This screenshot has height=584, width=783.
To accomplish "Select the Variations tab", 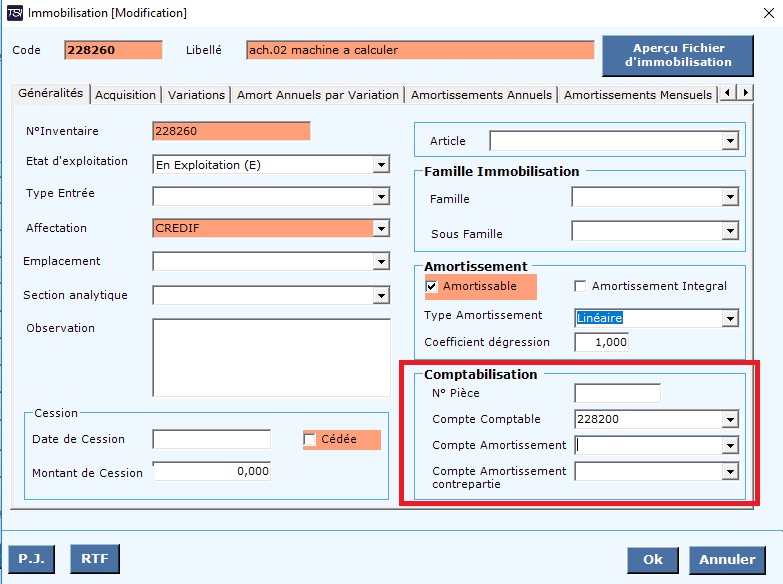I will 196,95.
